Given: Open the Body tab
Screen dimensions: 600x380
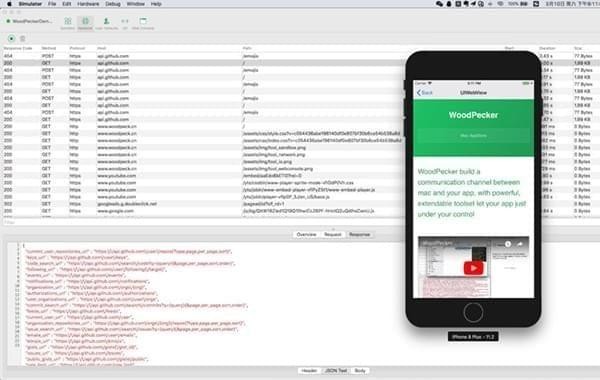Looking at the screenshot, I should point(360,370).
